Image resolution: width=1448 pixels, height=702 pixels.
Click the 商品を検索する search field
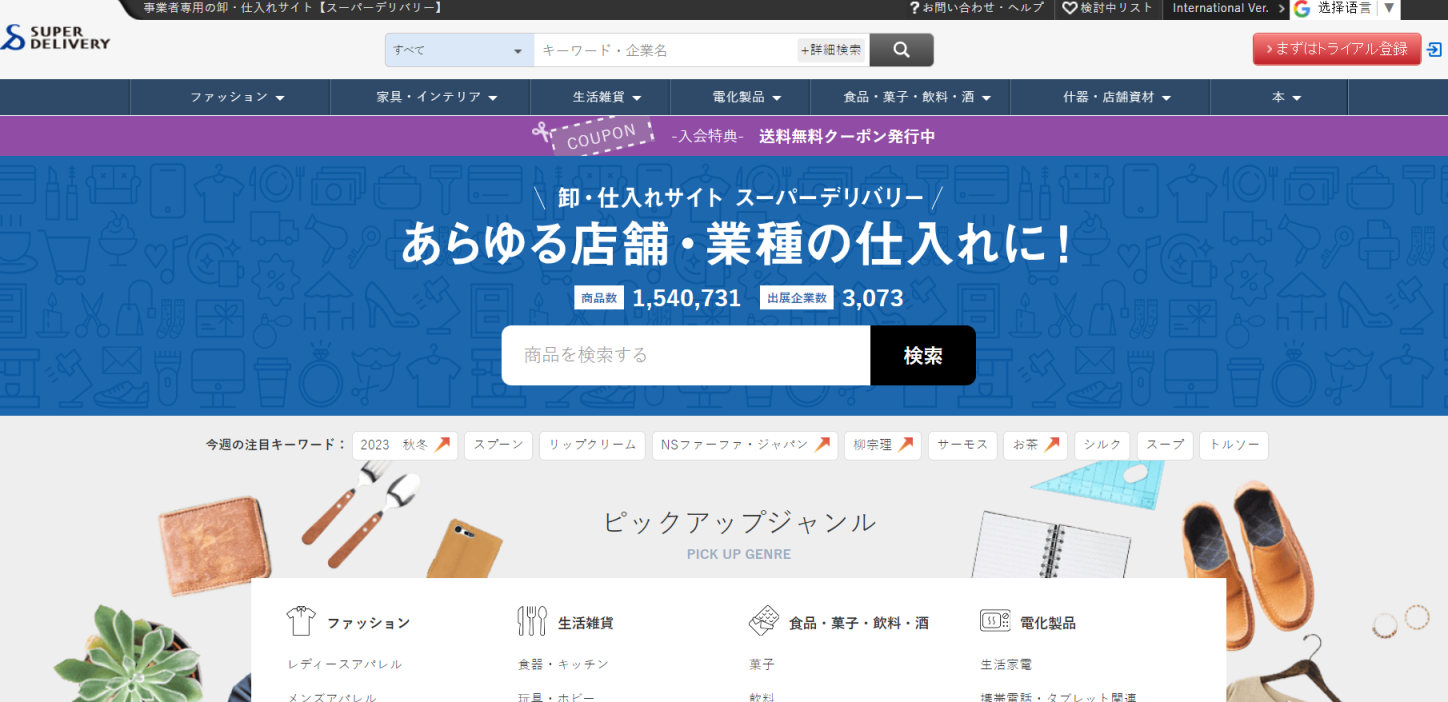pos(685,355)
